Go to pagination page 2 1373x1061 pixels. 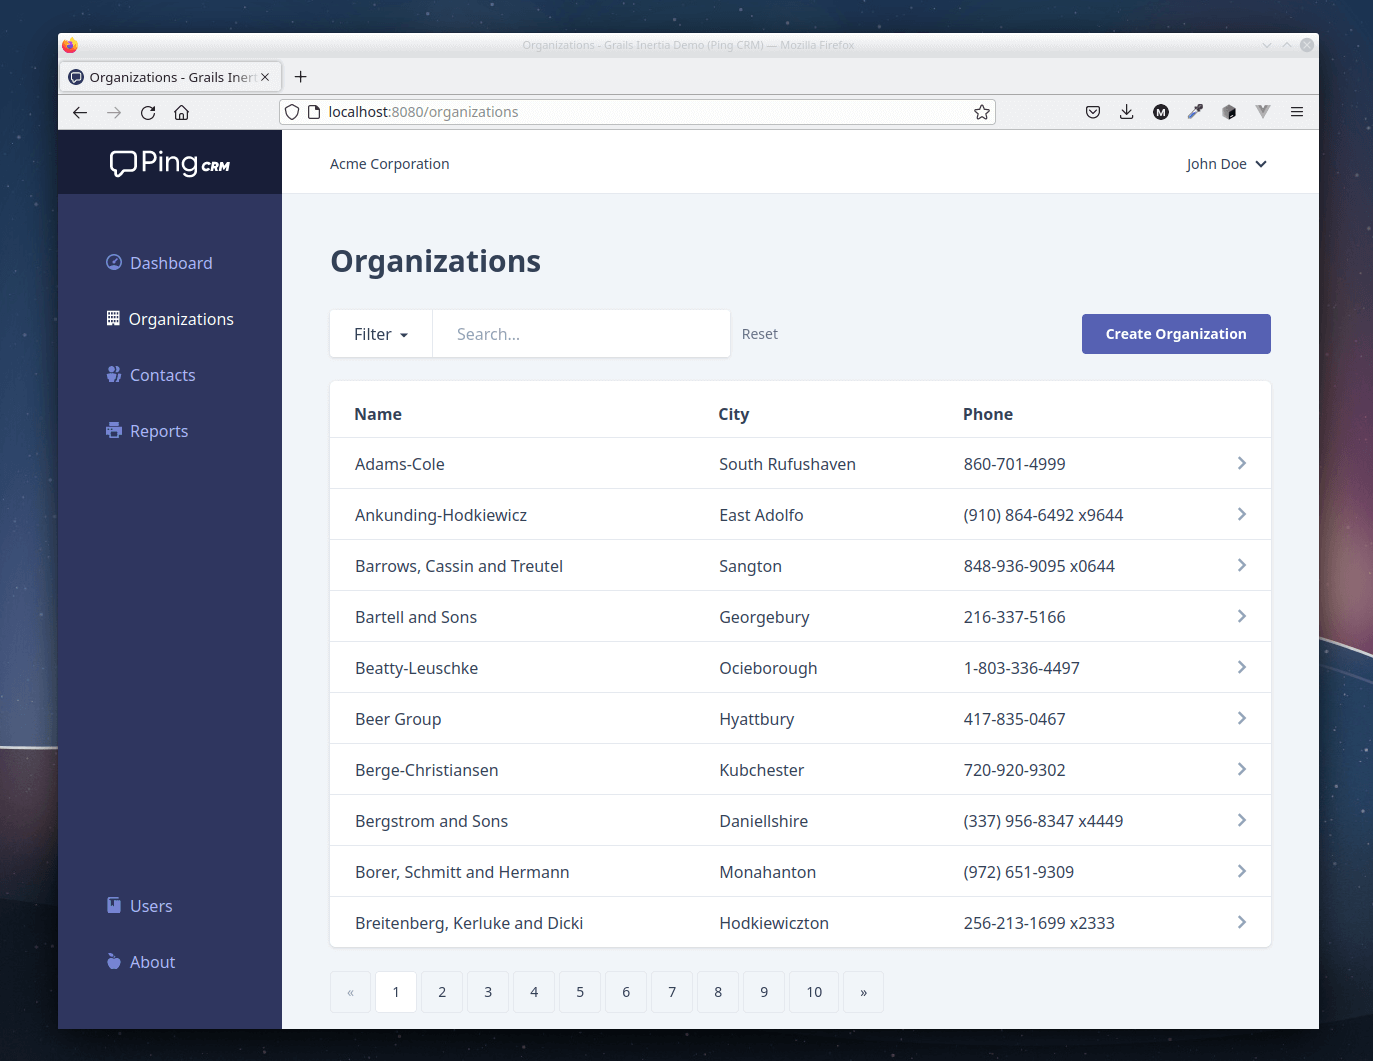click(442, 992)
